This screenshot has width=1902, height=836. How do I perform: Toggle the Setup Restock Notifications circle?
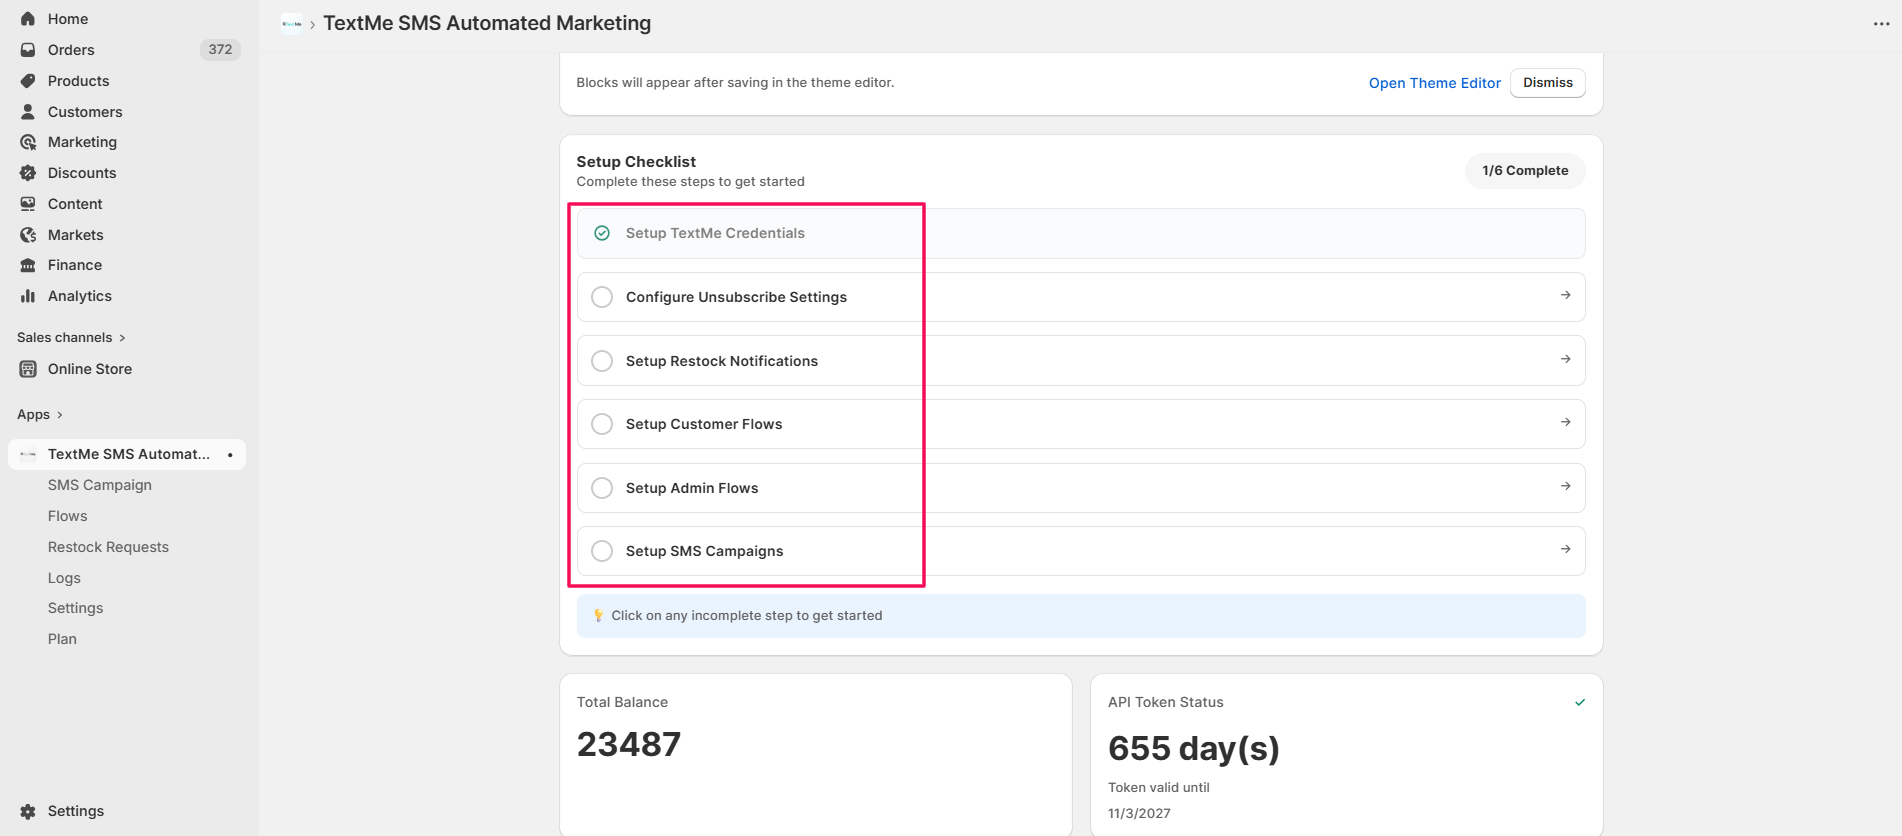click(602, 361)
